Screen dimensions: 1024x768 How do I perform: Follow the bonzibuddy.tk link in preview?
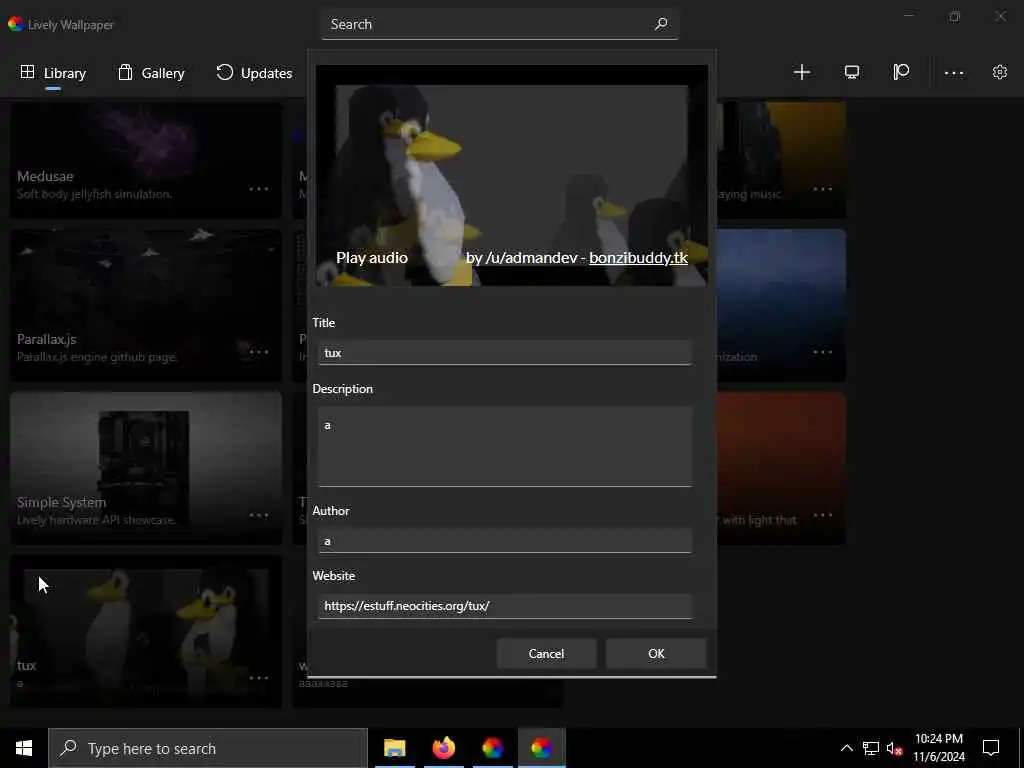[x=638, y=258]
